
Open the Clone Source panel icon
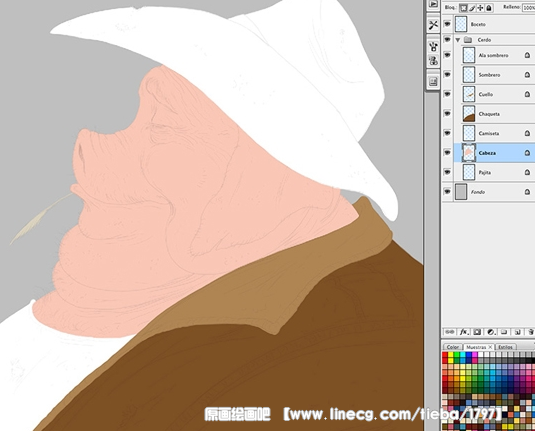pyautogui.click(x=433, y=61)
